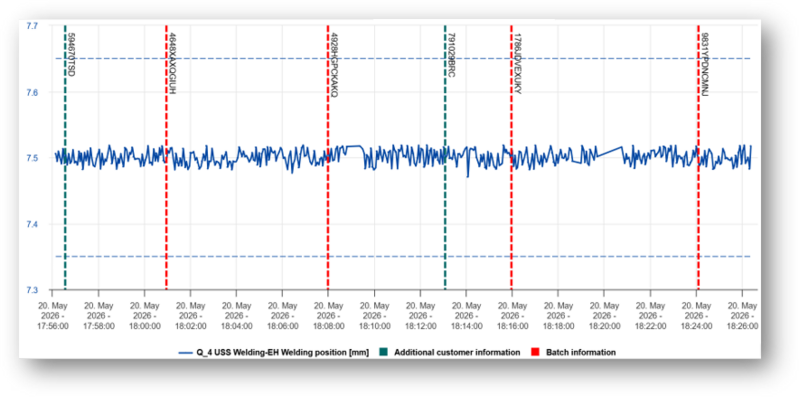799x397 pixels.
Task: Select the red batch marker label 1786JDVEXUKY
Action: point(517,64)
